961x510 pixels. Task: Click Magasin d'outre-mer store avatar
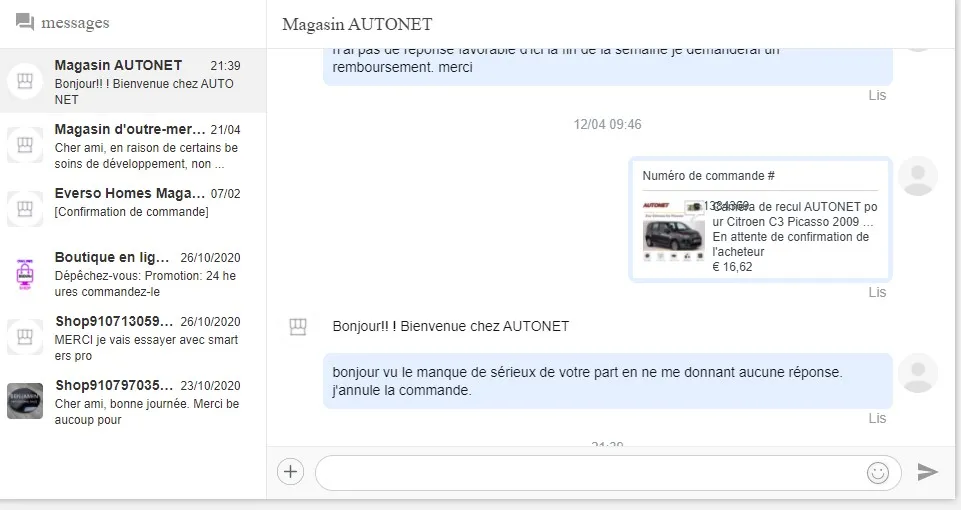[x=25, y=145]
